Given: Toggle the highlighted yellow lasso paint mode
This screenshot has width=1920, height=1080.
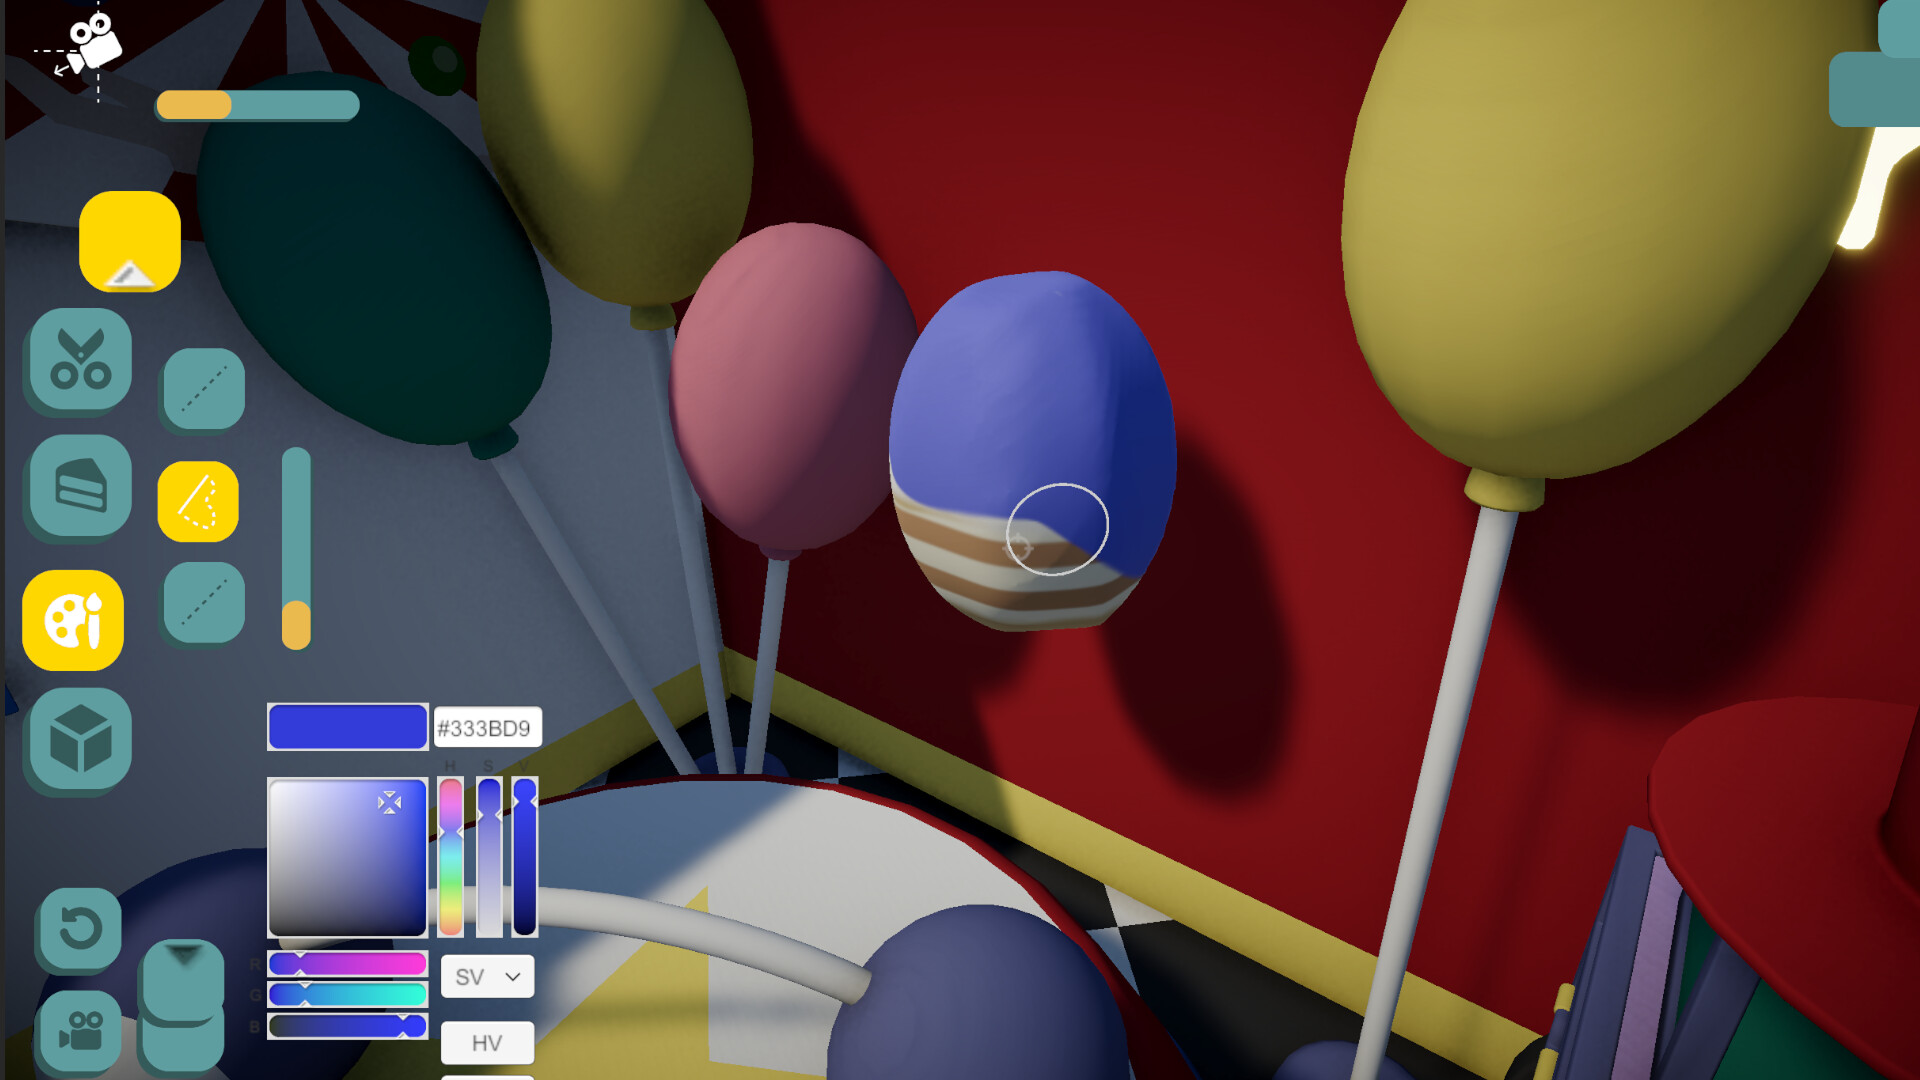Looking at the screenshot, I should (x=198, y=501).
